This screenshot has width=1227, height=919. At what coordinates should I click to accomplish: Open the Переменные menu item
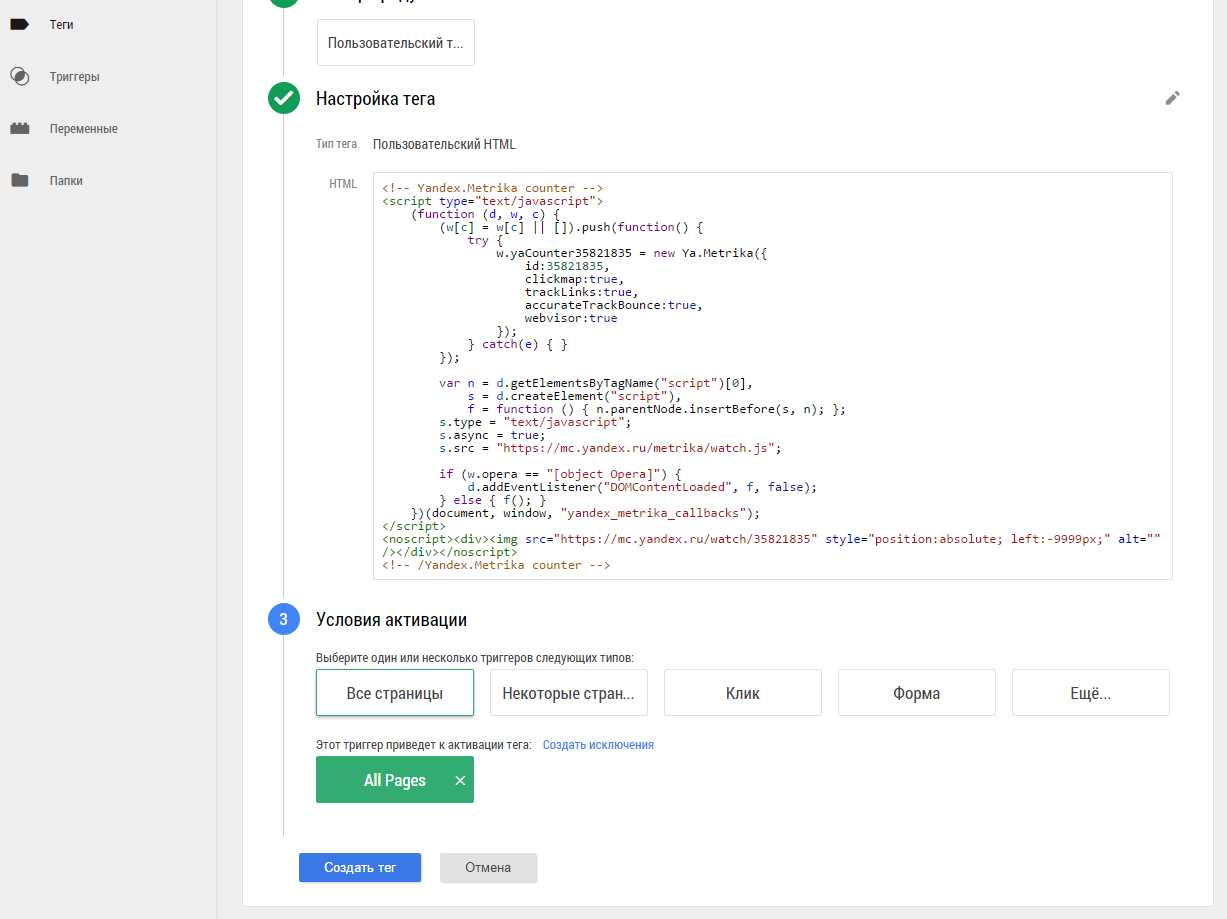point(83,129)
